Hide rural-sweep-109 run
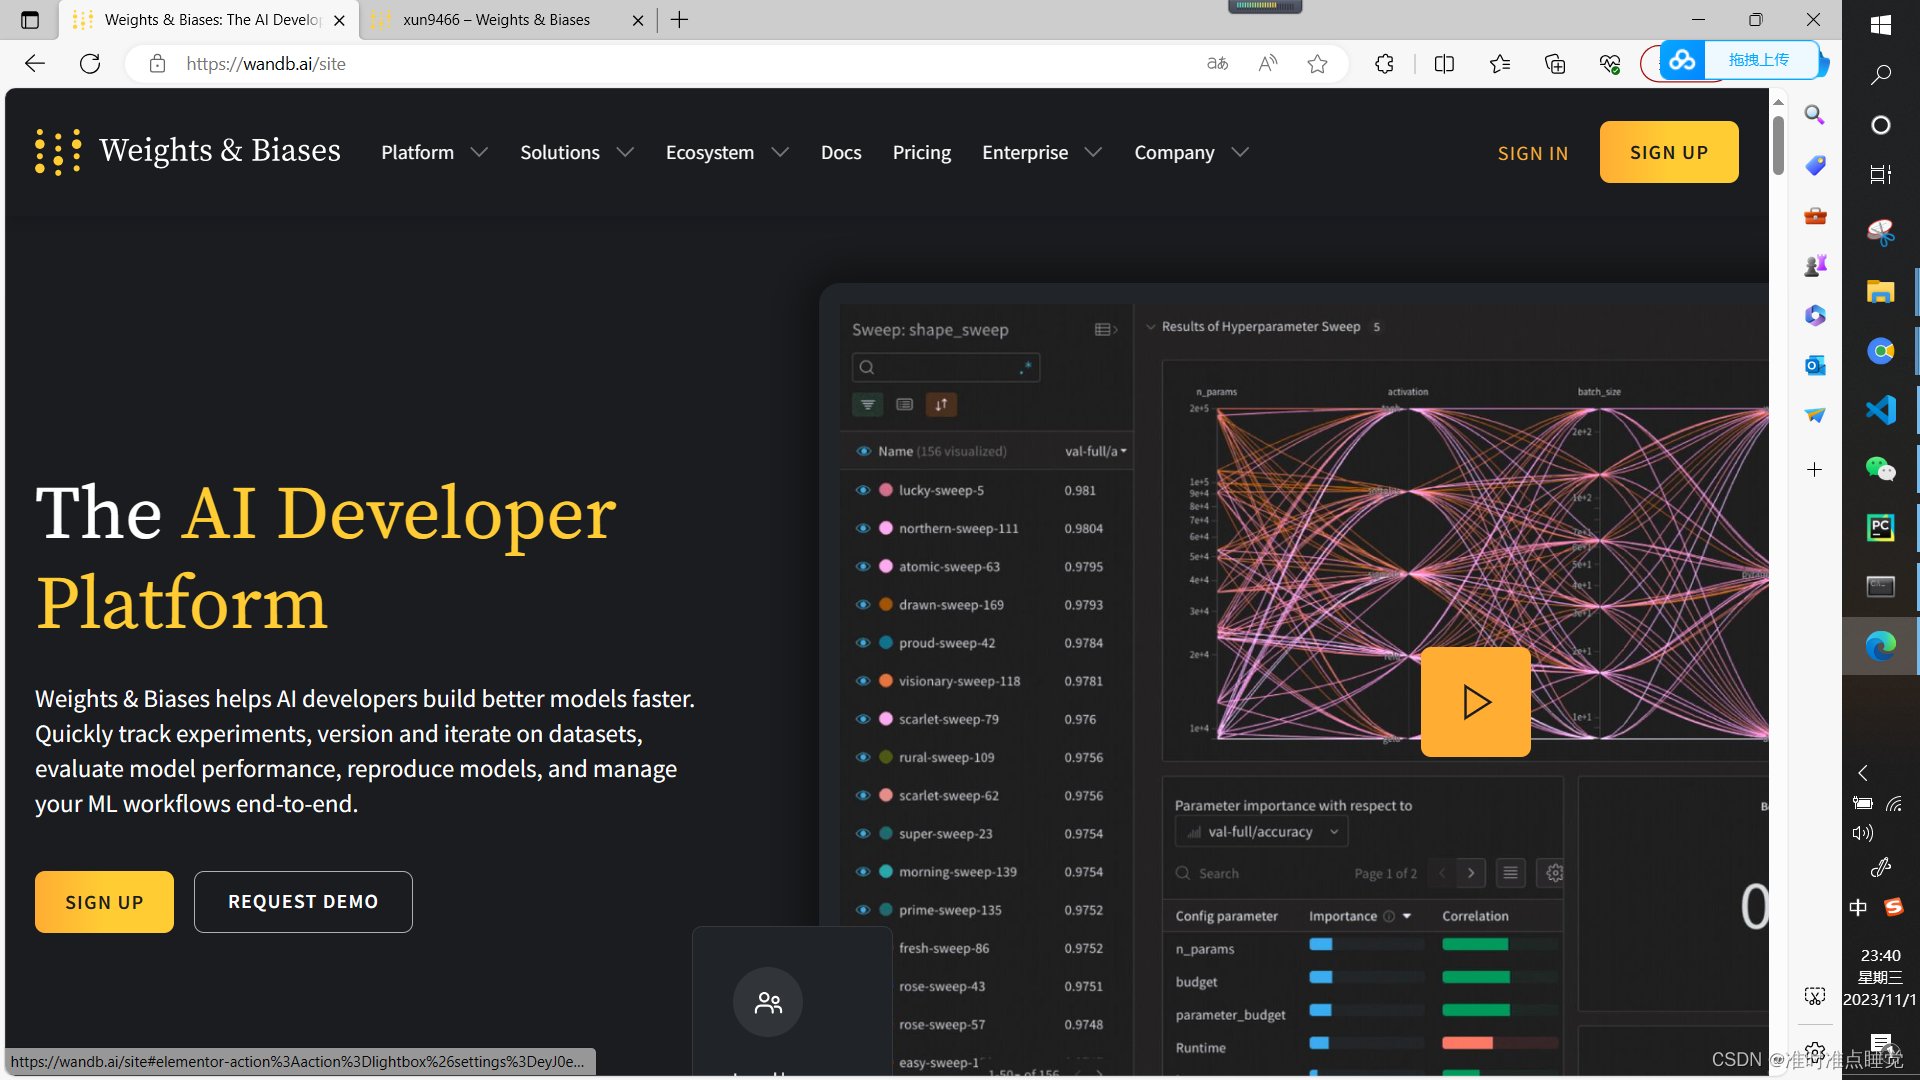 [863, 757]
